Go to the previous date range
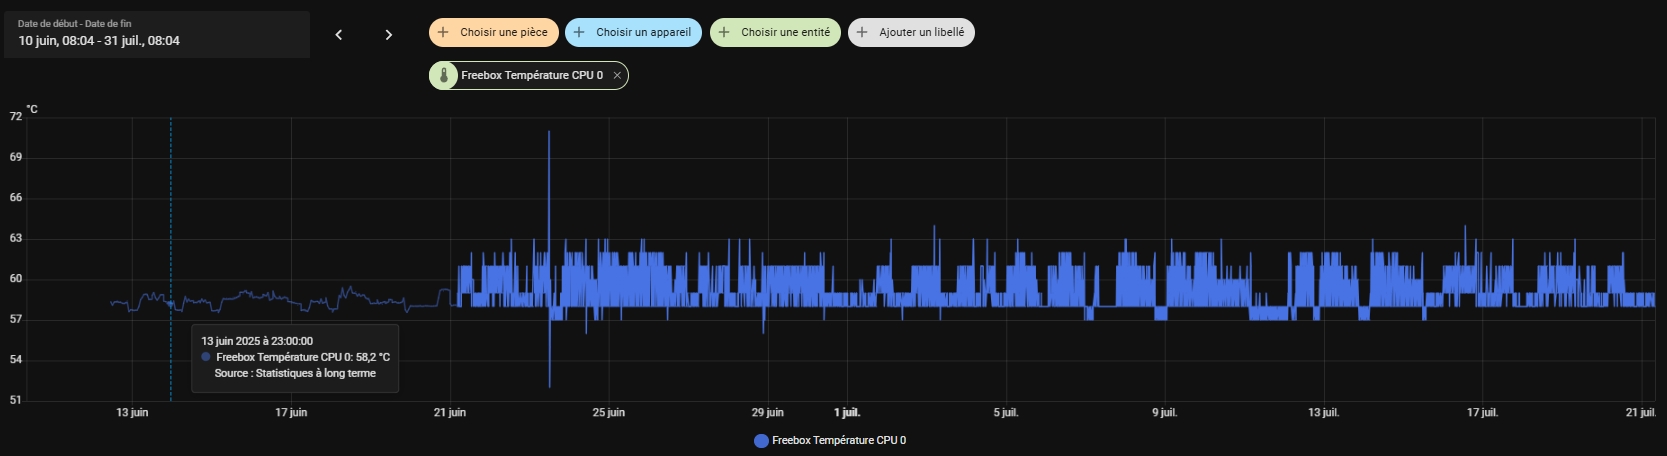The height and width of the screenshot is (456, 1667). (x=339, y=35)
